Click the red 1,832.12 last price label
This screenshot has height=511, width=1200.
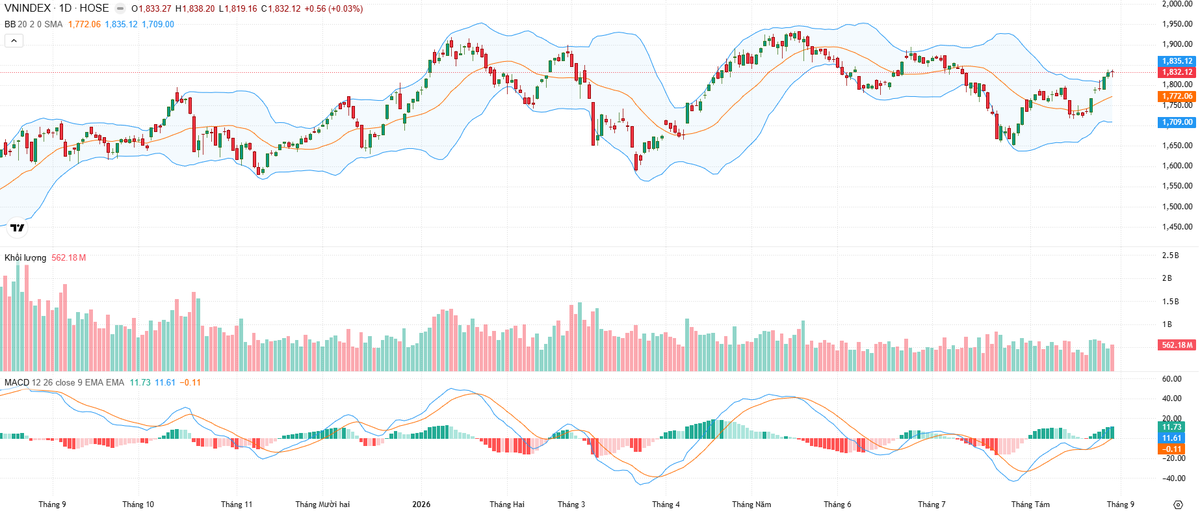pos(1177,72)
